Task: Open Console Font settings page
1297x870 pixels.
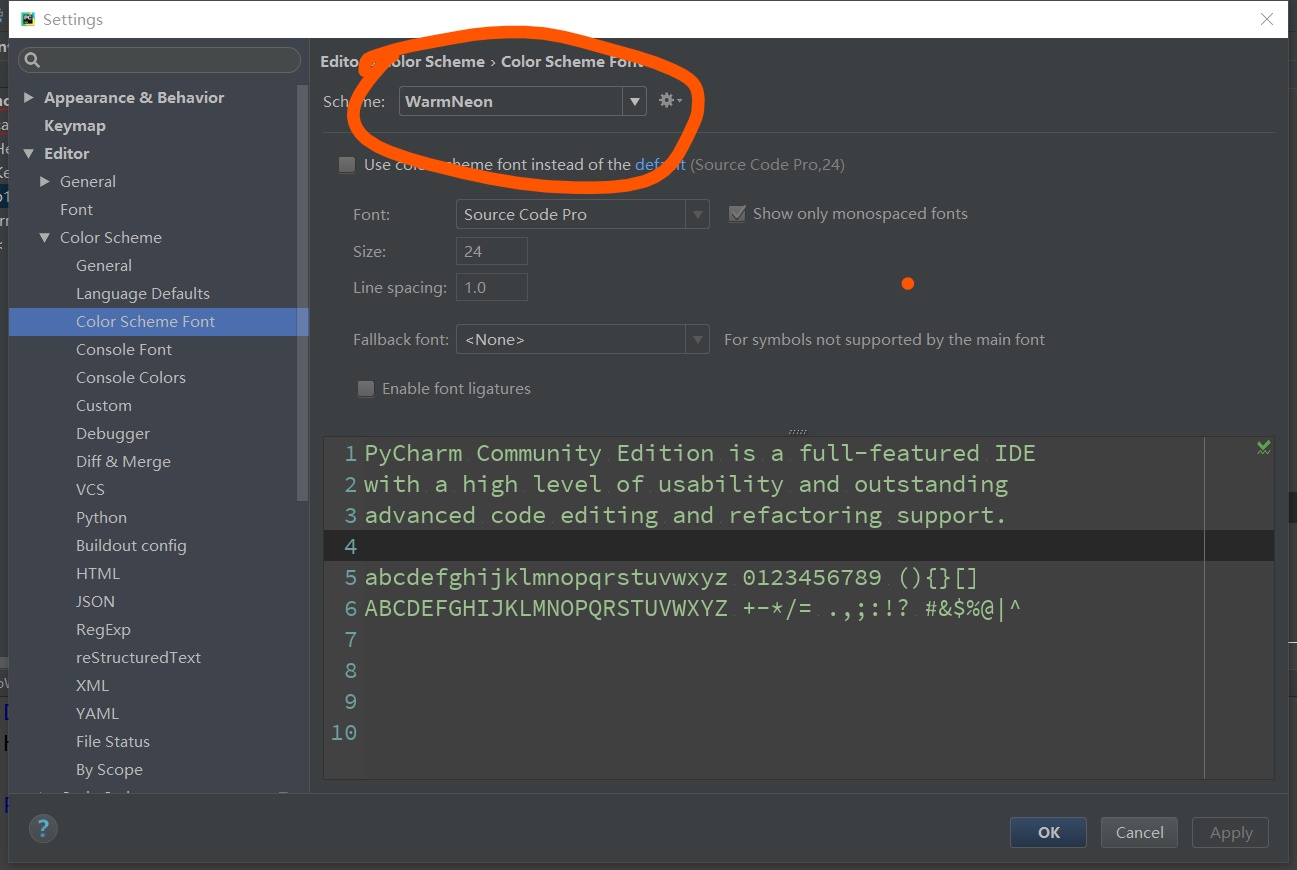Action: (x=124, y=349)
